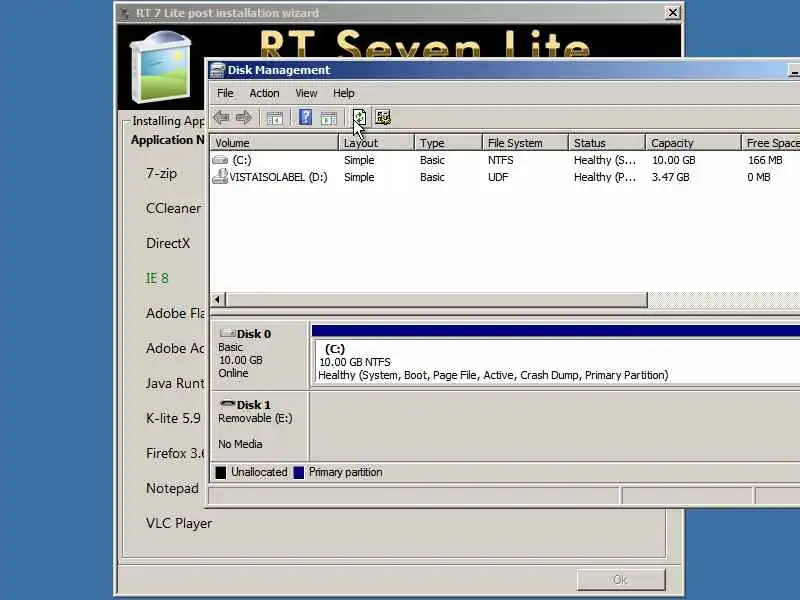Open Help via blue question mark icon

click(305, 117)
